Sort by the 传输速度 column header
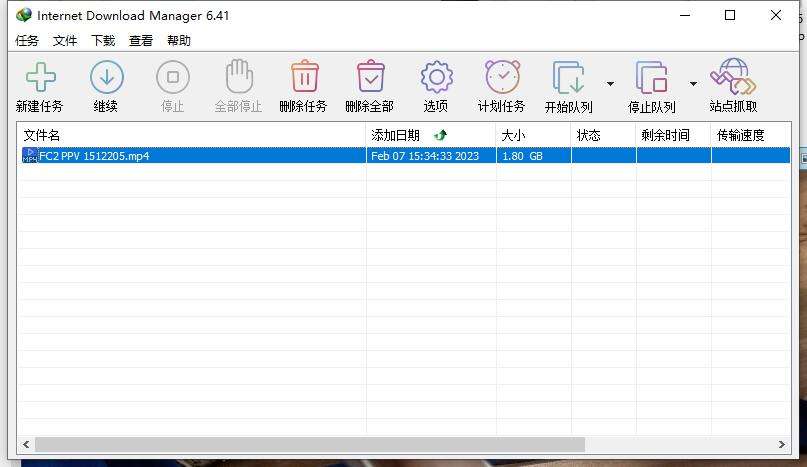The height and width of the screenshot is (467, 807). pyautogui.click(x=751, y=135)
